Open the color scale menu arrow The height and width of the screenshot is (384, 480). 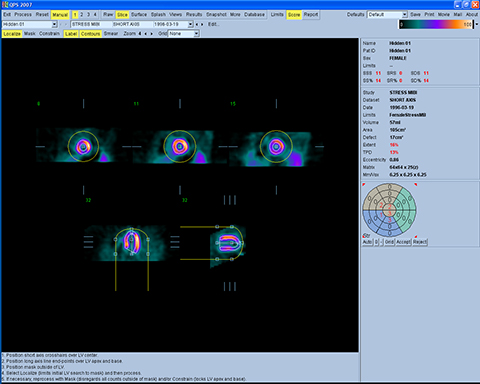pos(476,24)
